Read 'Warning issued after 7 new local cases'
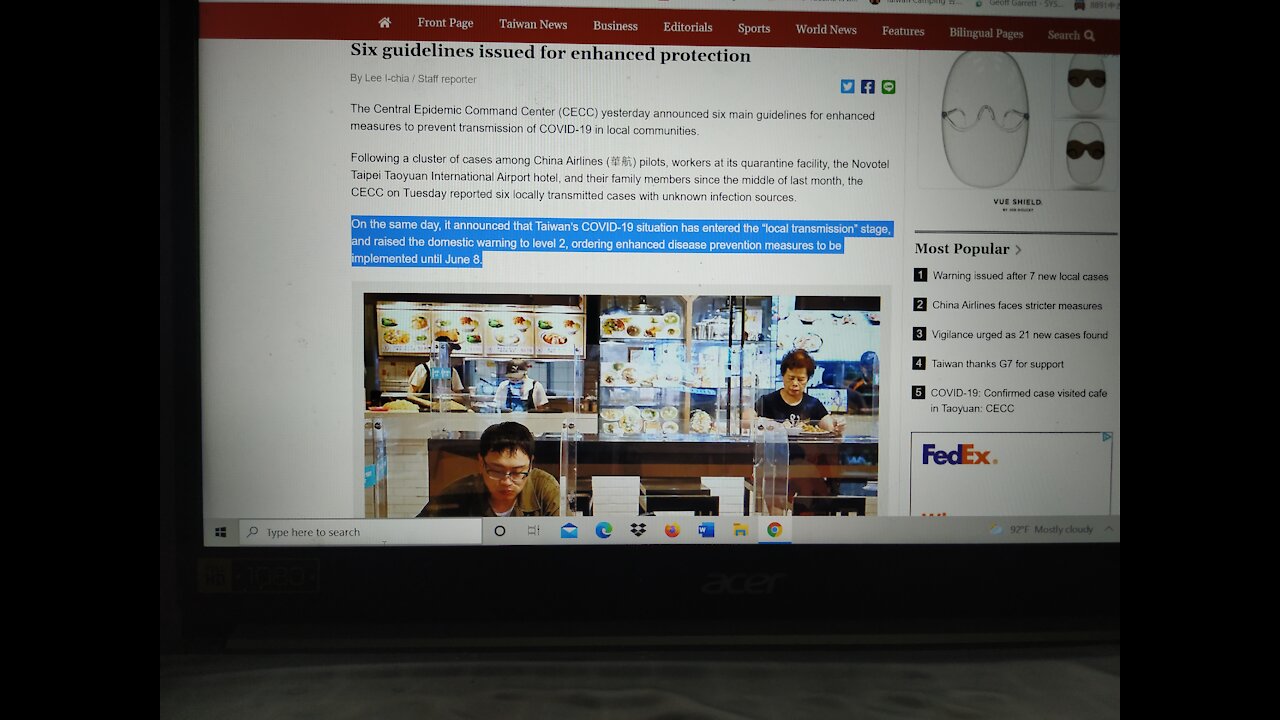The width and height of the screenshot is (1280, 720). tap(1020, 276)
